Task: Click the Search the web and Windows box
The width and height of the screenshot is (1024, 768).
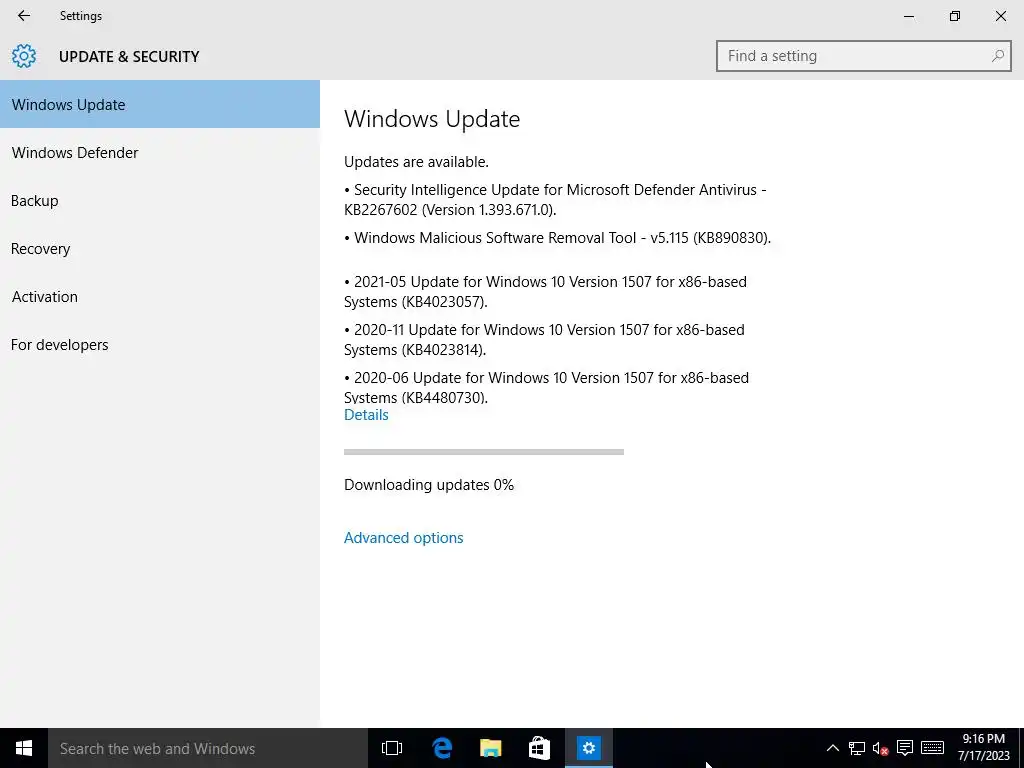Action: (208, 748)
